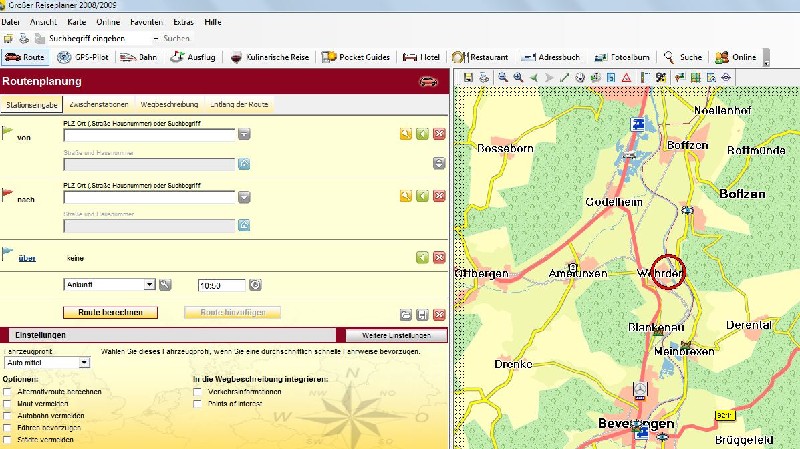Switch to the 'Wegbeschreibung' tab

point(168,104)
